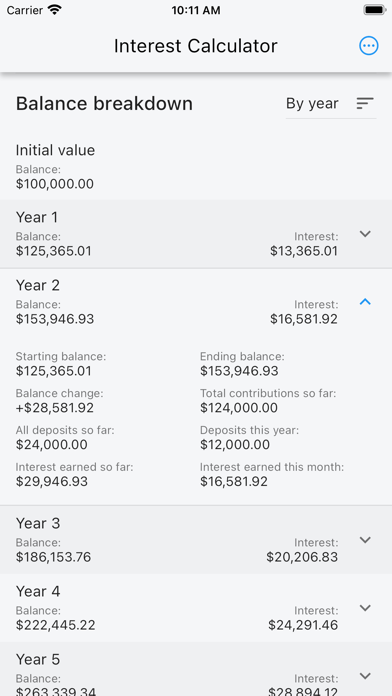Tap Interest earned so far amount
The image size is (392, 696).
(51, 482)
